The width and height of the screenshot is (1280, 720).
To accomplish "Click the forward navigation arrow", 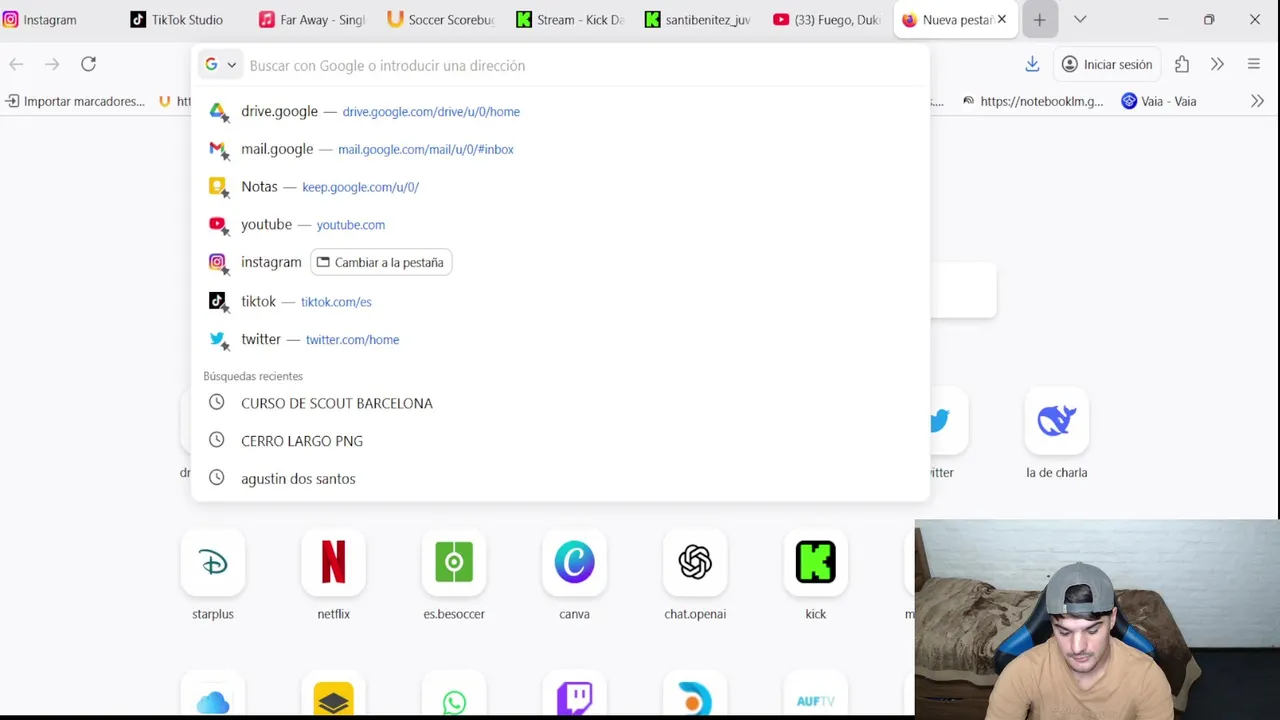I will pos(52,64).
